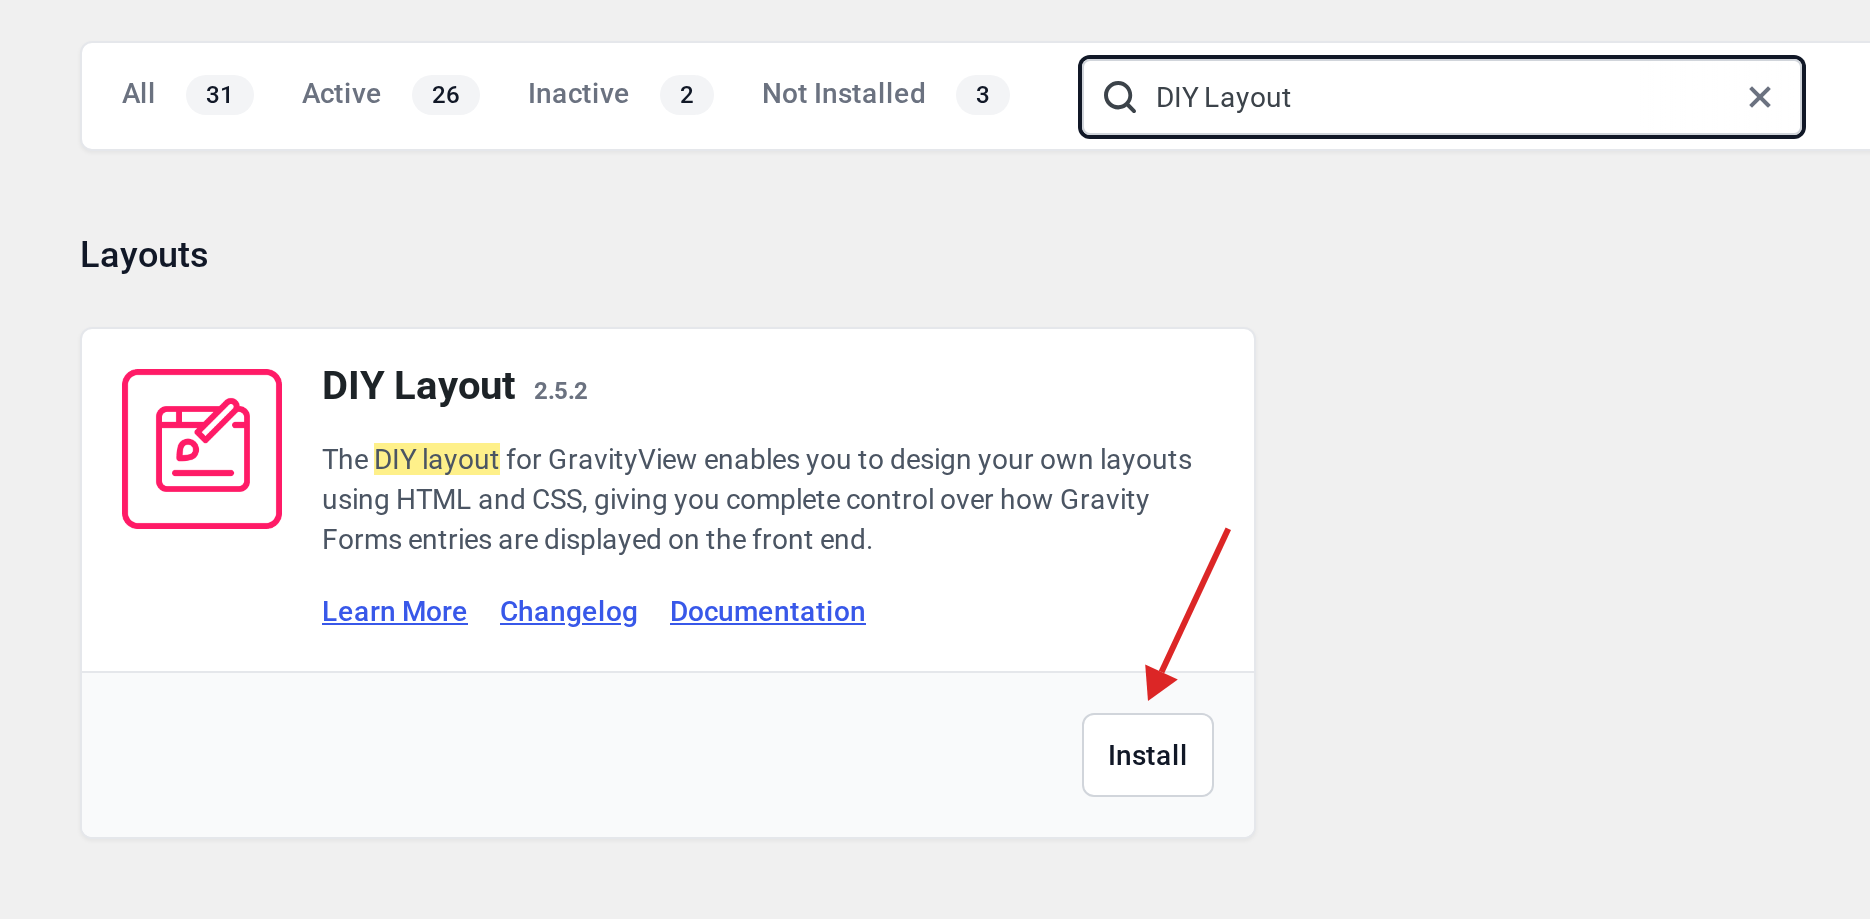The image size is (1870, 919).
Task: Switch to the Active filter tab
Action: [341, 94]
